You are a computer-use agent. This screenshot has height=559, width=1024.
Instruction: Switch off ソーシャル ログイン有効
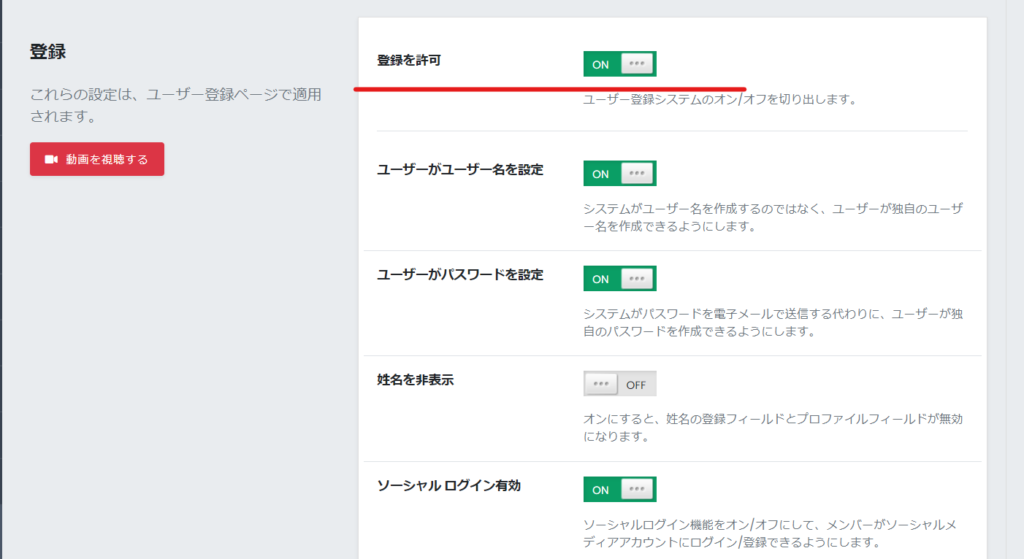click(620, 489)
